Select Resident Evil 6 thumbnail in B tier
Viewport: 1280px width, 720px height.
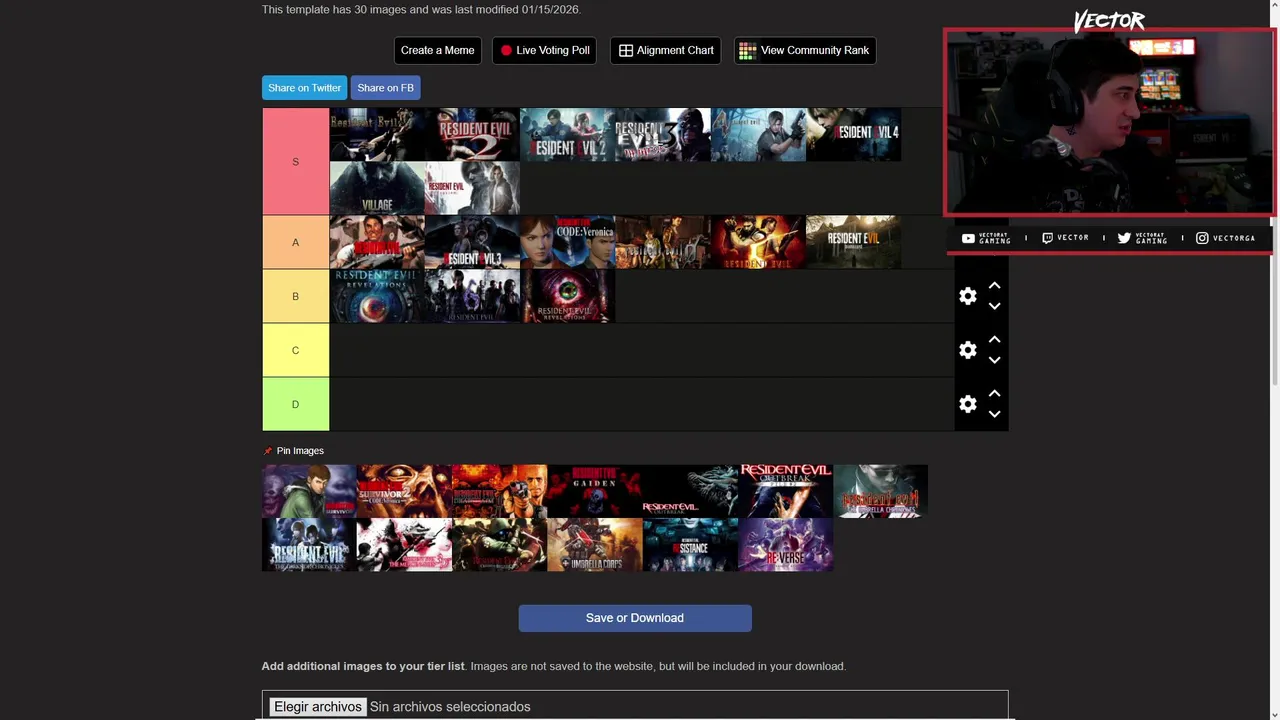pos(472,296)
